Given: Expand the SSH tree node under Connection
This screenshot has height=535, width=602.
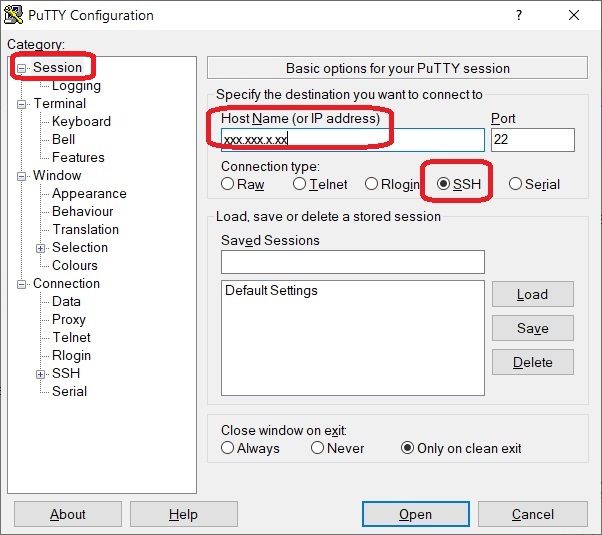Looking at the screenshot, I should [x=40, y=374].
